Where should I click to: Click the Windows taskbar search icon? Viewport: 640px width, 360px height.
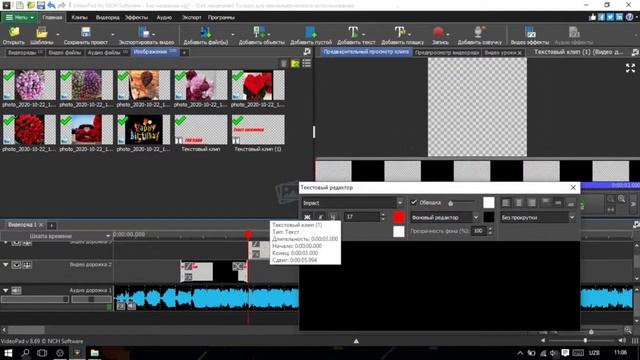(25, 353)
